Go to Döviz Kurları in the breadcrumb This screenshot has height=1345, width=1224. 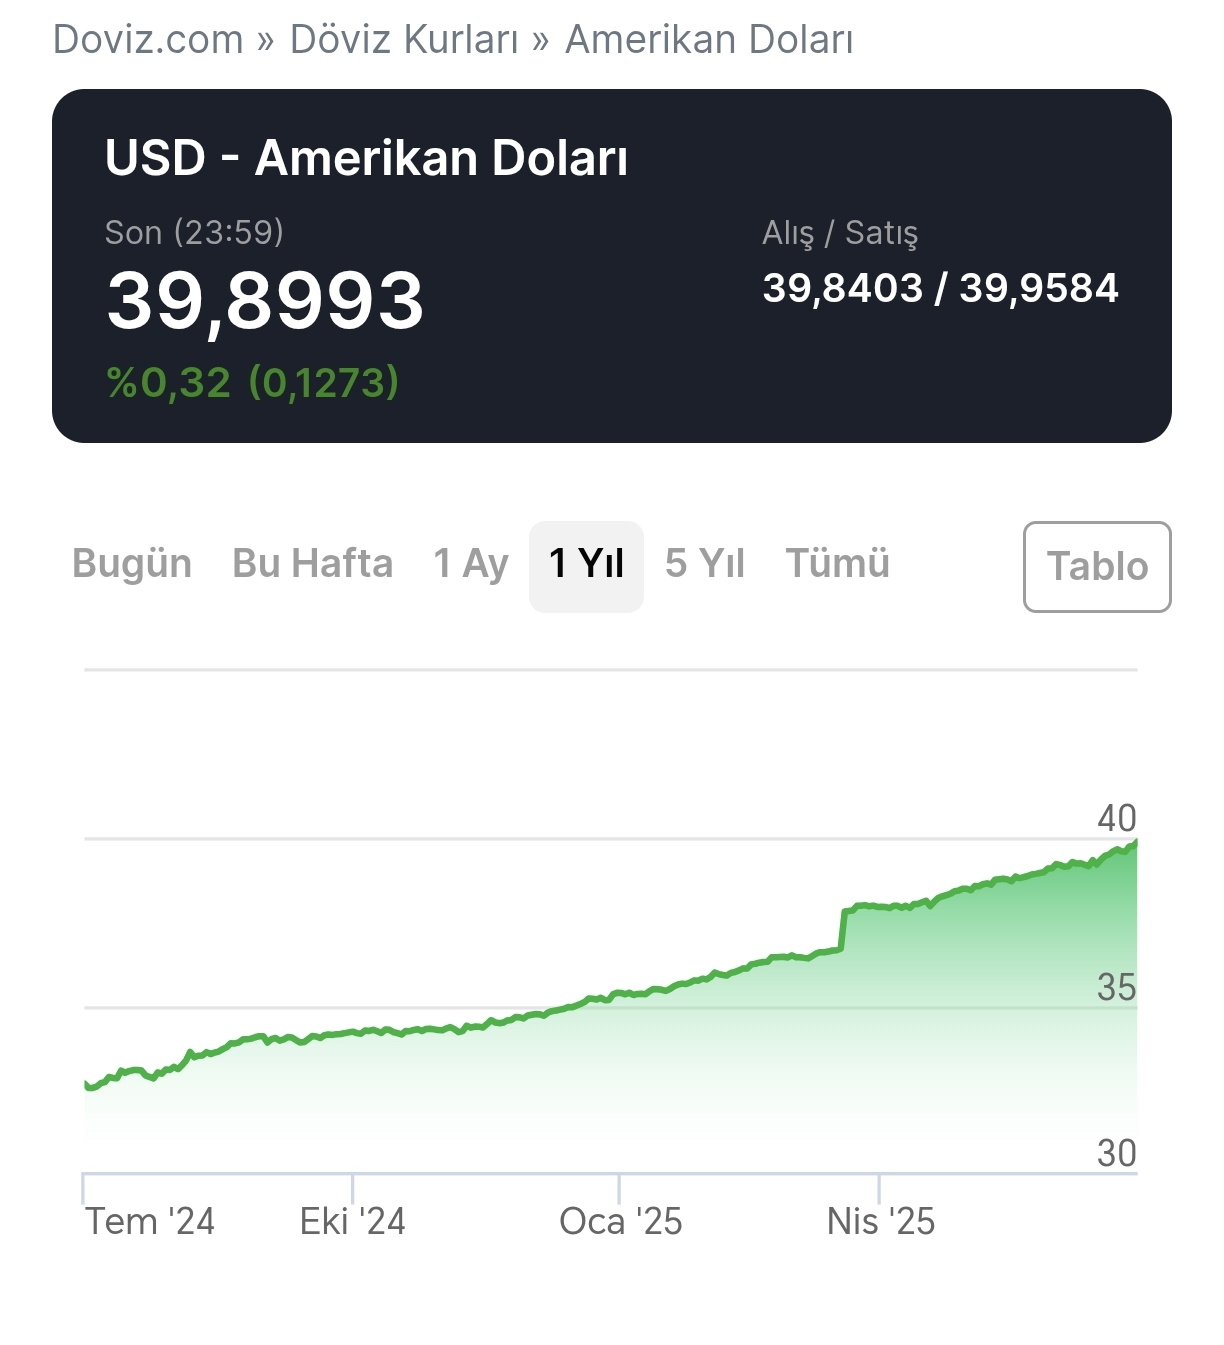point(404,40)
